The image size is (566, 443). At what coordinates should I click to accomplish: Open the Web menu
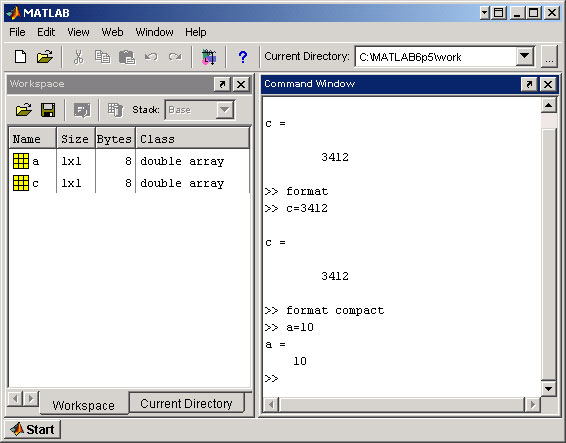[112, 32]
